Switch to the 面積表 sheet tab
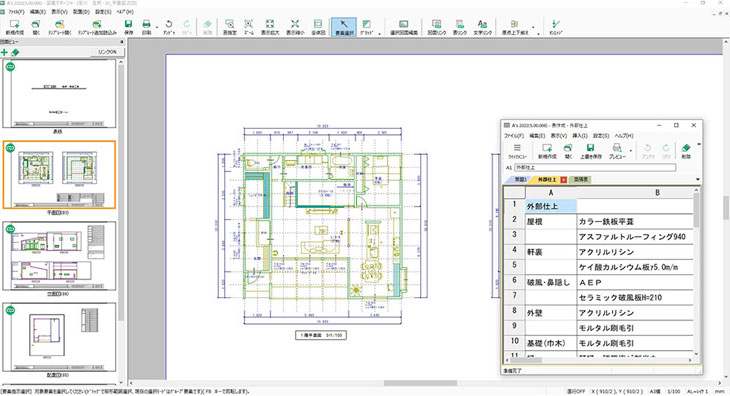The height and width of the screenshot is (396, 730). pos(581,180)
